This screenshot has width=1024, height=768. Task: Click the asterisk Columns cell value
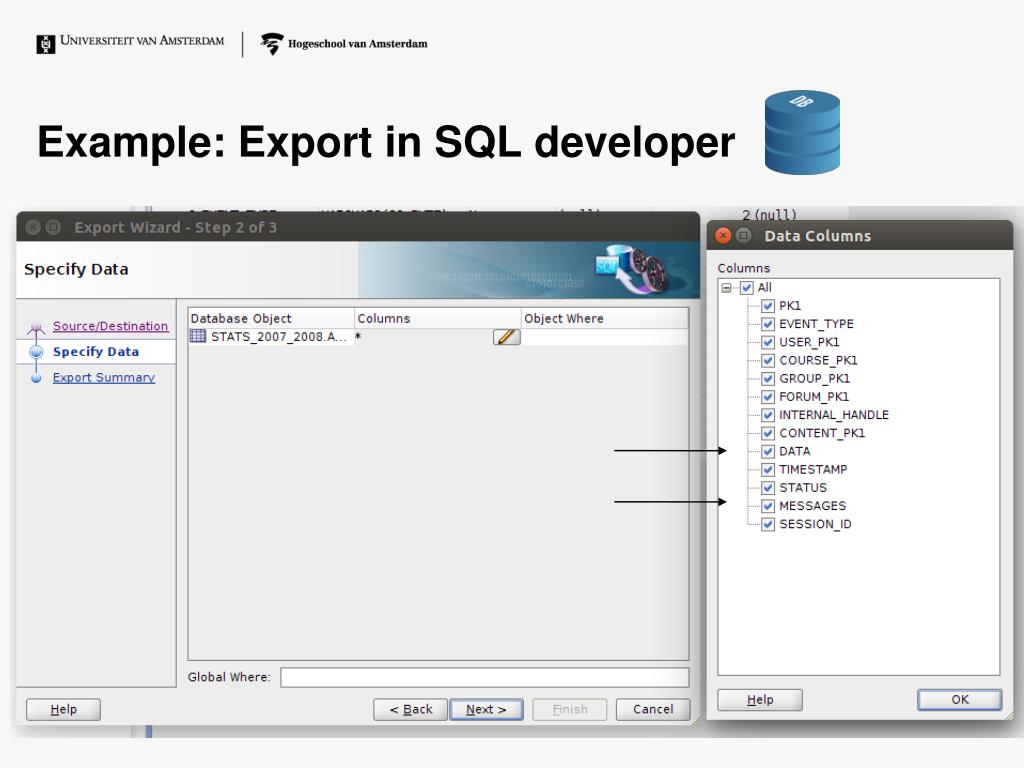coord(358,336)
